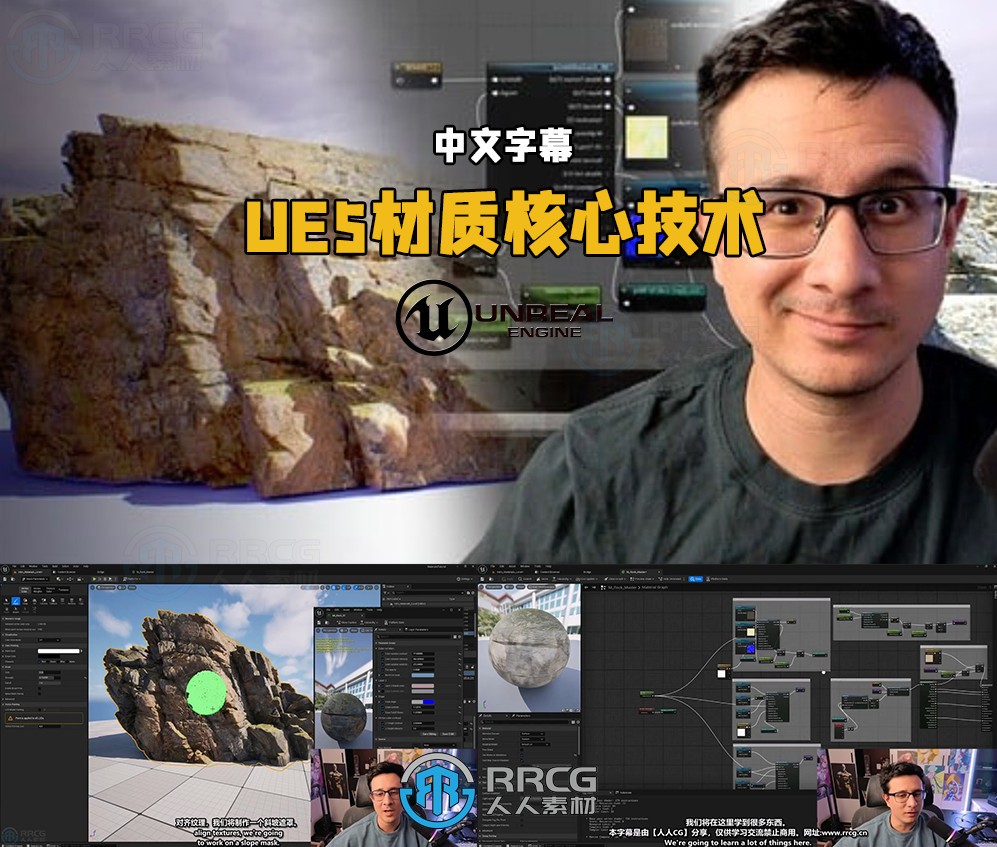The image size is (997, 847).
Task: Click the Outliner search field
Action: pyautogui.click(x=429, y=593)
